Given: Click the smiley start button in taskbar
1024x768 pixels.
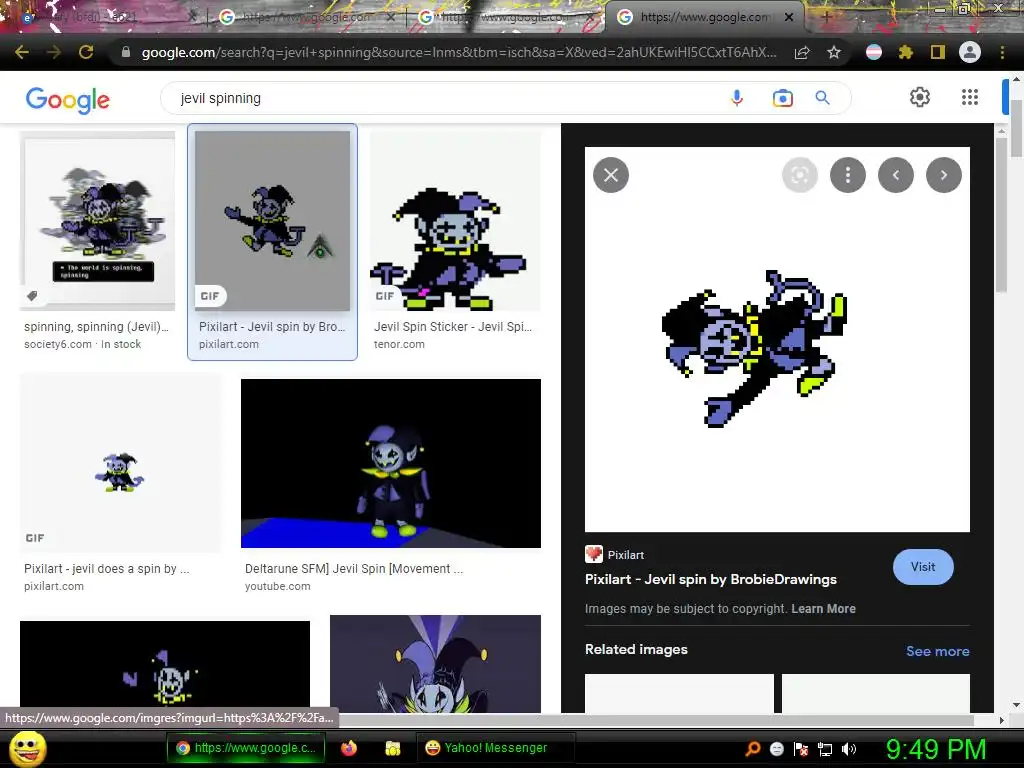Looking at the screenshot, I should [x=27, y=748].
